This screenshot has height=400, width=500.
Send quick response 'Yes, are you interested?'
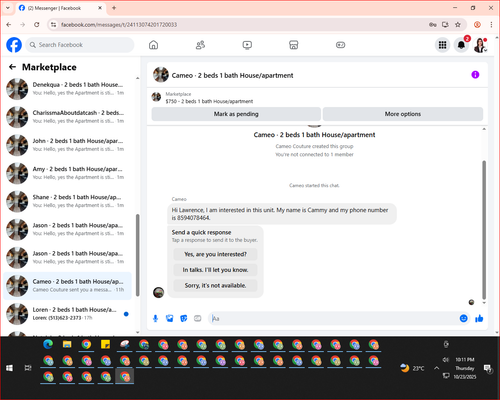point(215,254)
